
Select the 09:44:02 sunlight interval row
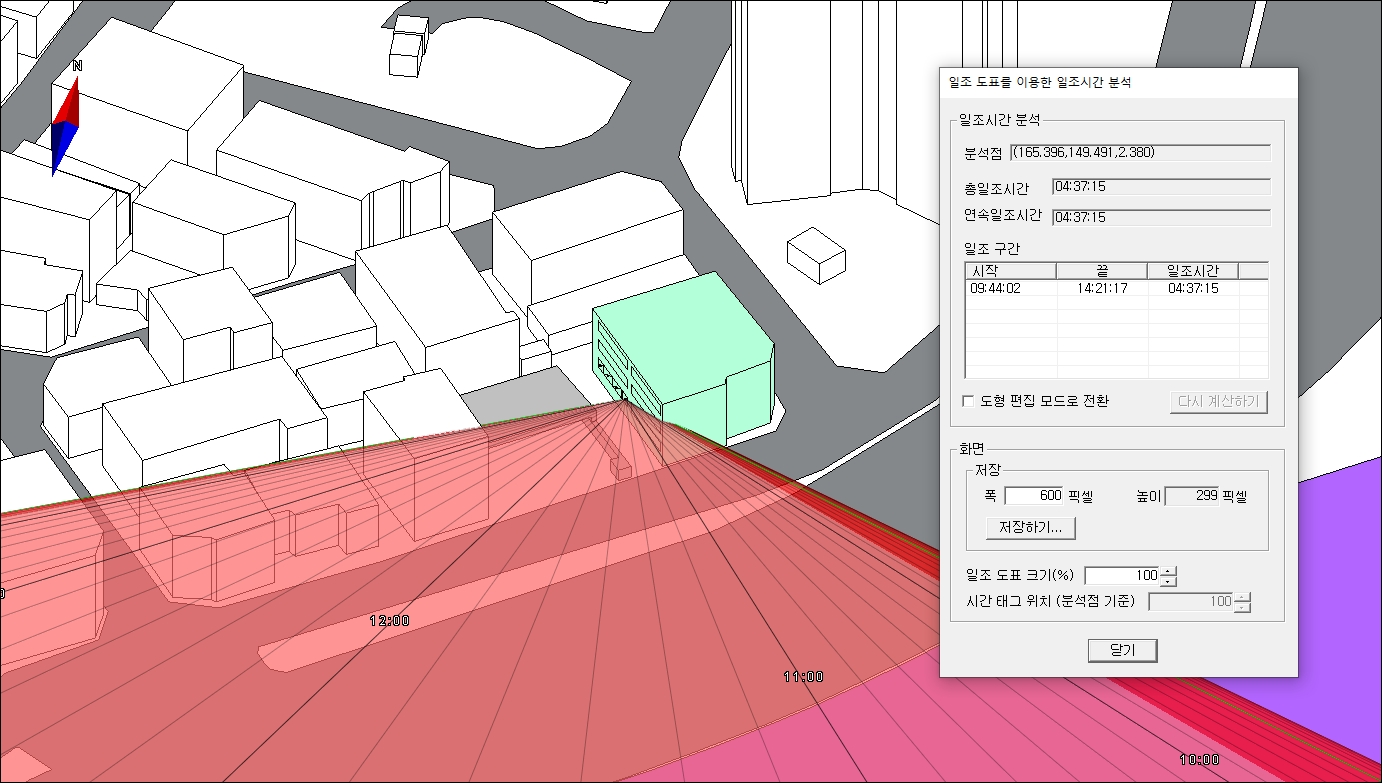pyautogui.click(x=1010, y=288)
